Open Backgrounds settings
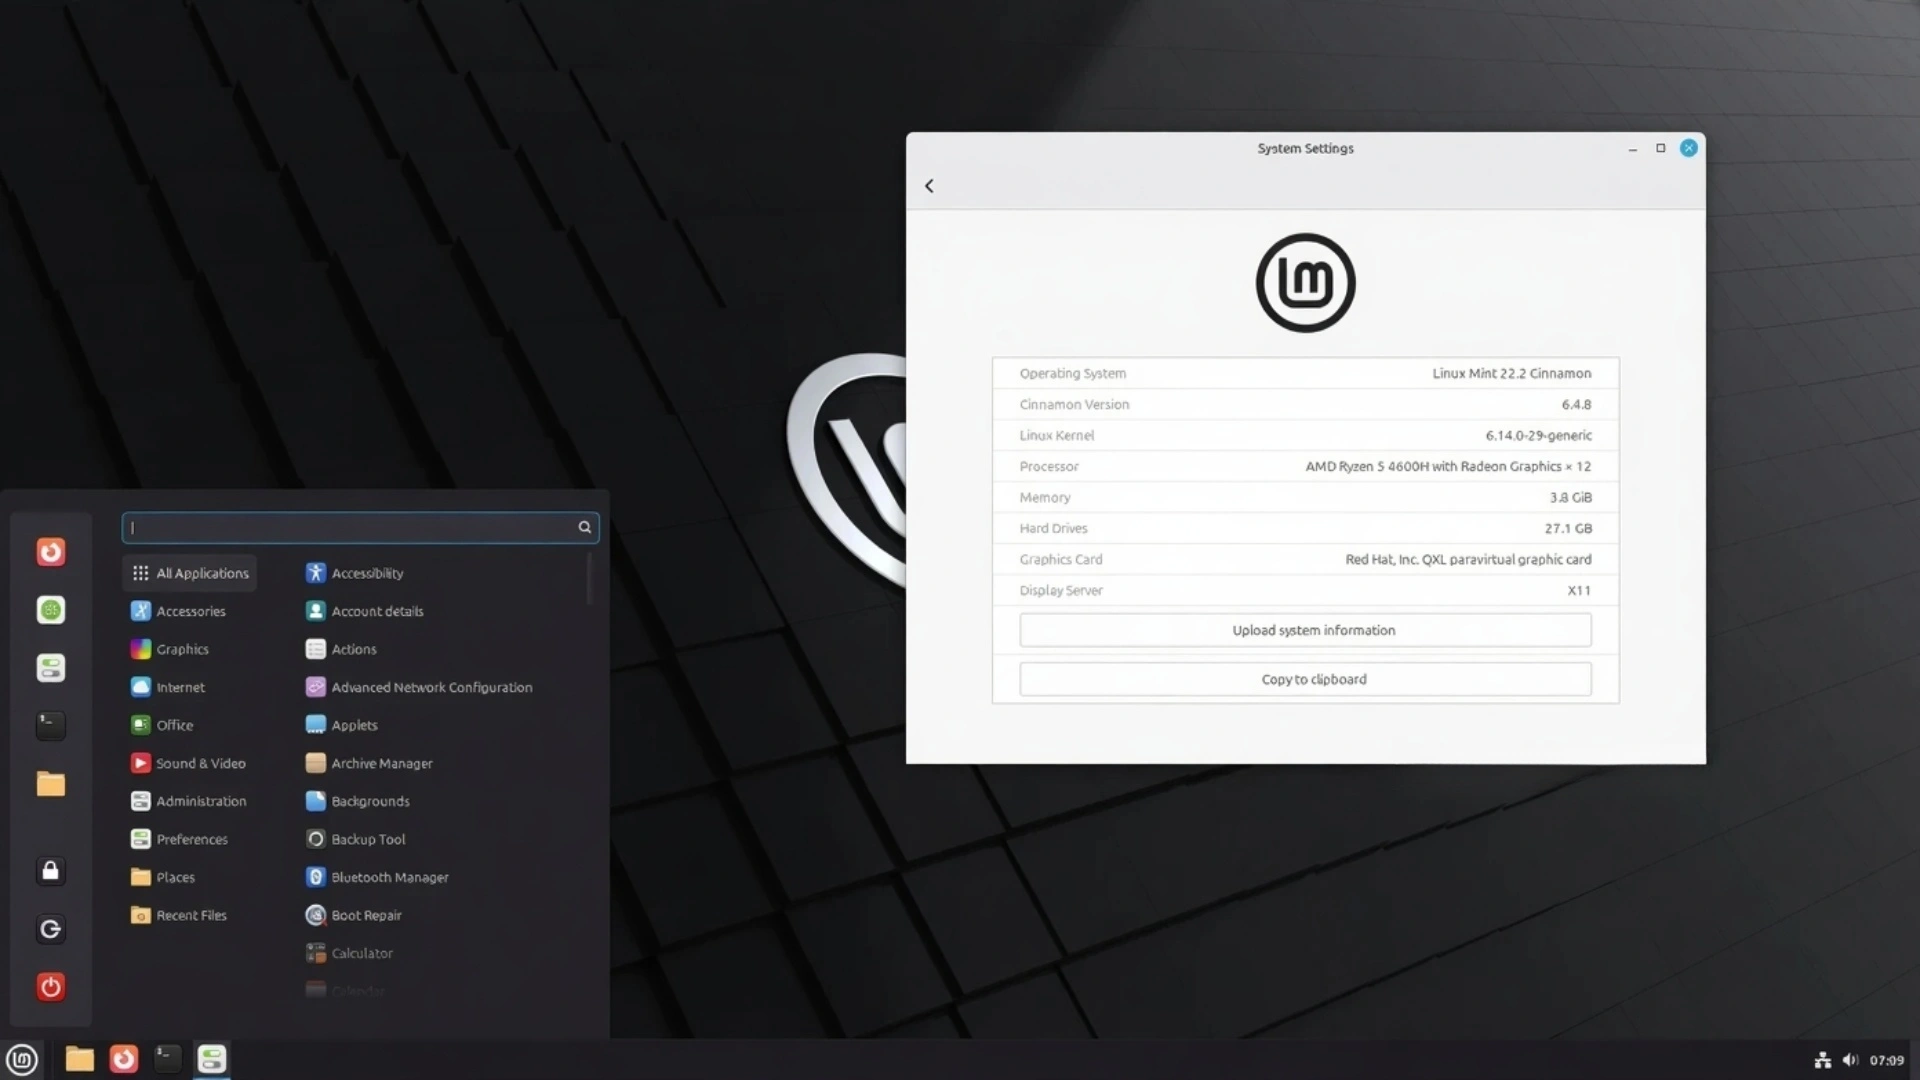This screenshot has height=1080, width=1920. pyautogui.click(x=358, y=801)
